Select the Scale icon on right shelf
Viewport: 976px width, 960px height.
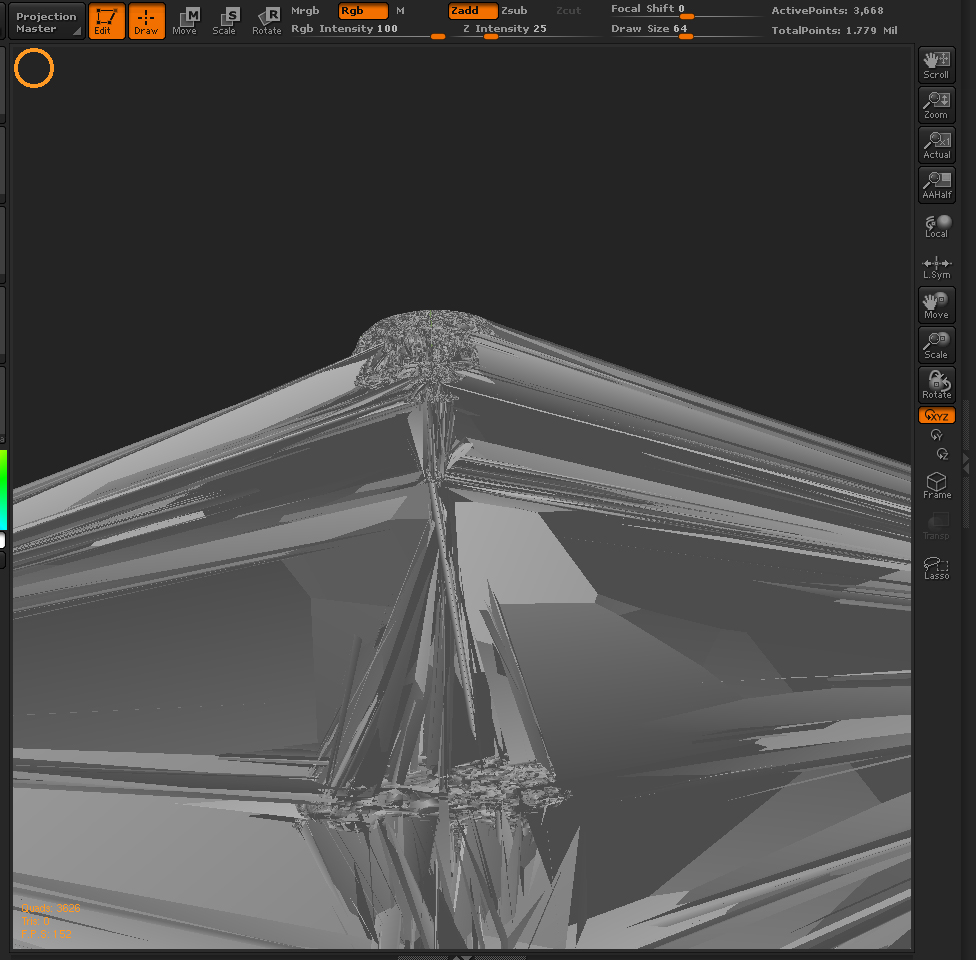(x=936, y=344)
